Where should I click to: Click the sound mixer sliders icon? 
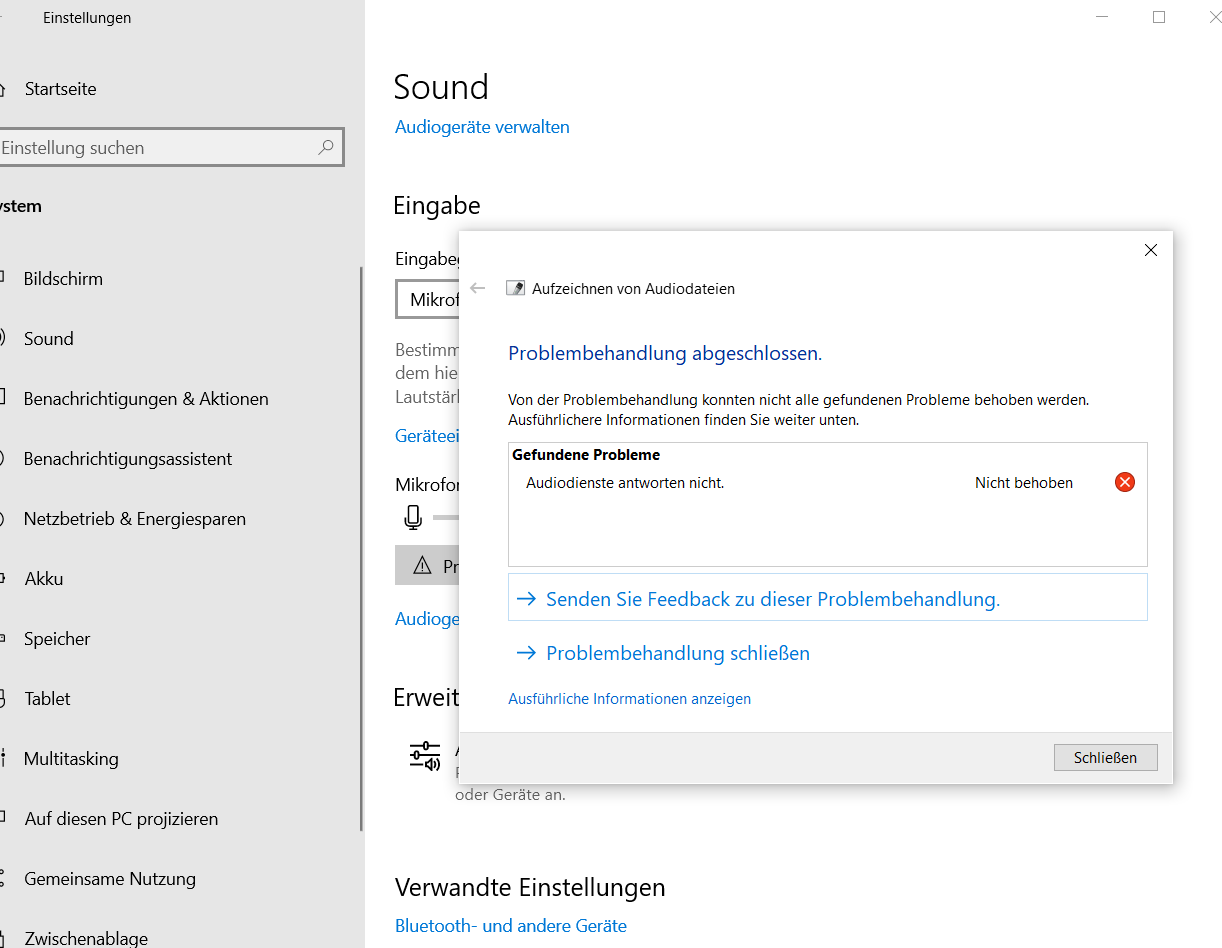point(425,756)
